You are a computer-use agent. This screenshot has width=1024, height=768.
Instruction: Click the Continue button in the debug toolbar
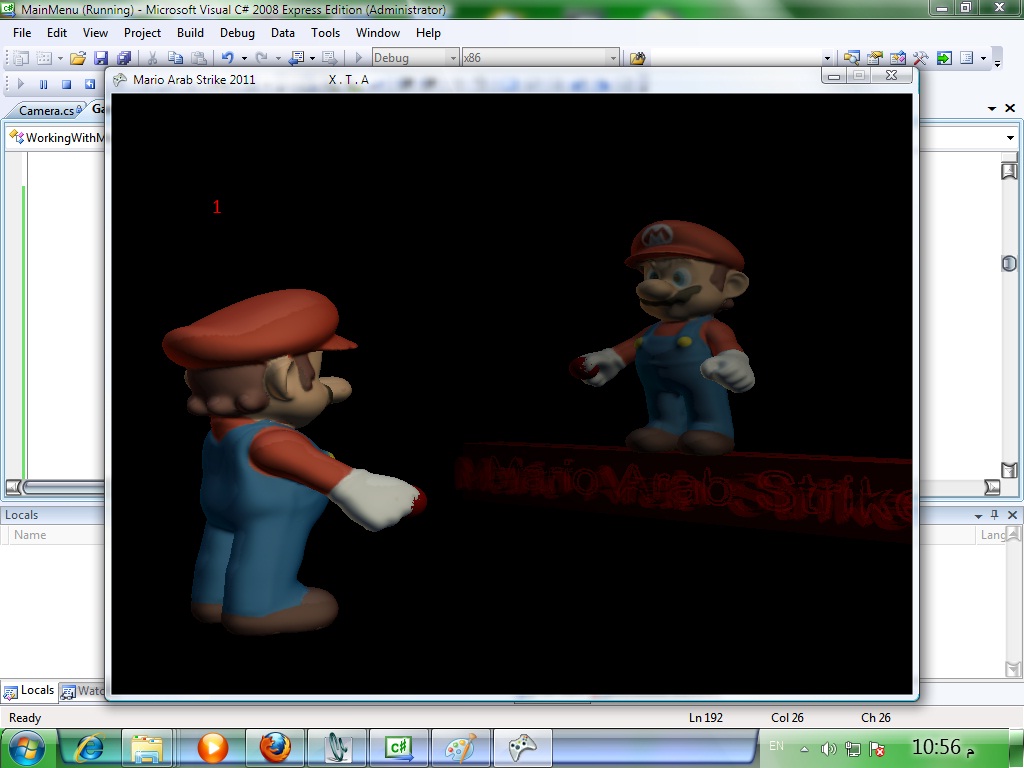(20, 84)
